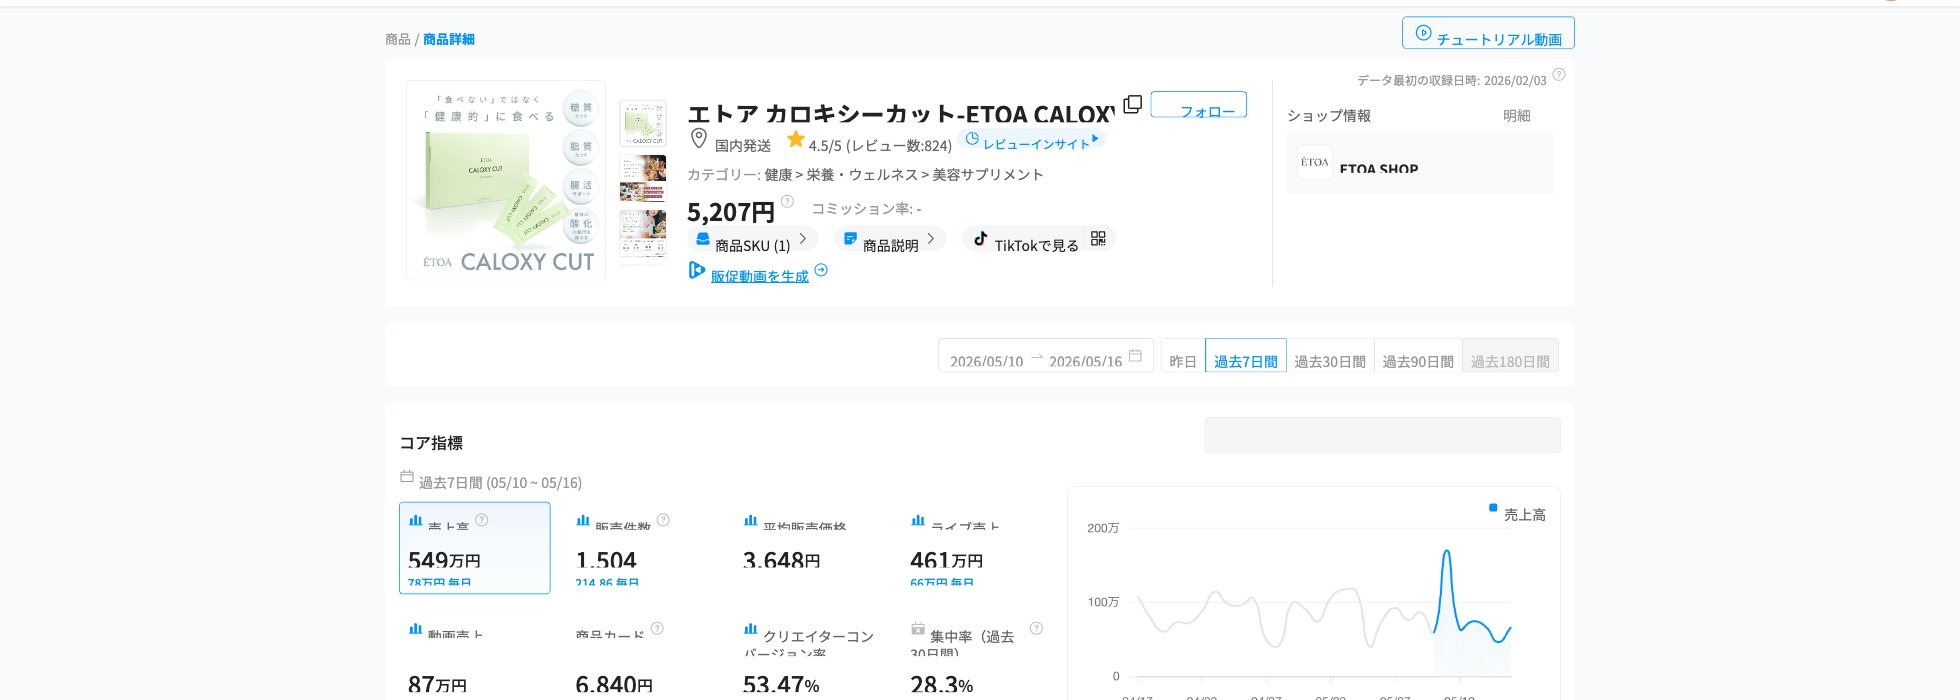The height and width of the screenshot is (700, 1960).
Task: Click the help icon on the 売上高 card
Action: click(x=482, y=519)
